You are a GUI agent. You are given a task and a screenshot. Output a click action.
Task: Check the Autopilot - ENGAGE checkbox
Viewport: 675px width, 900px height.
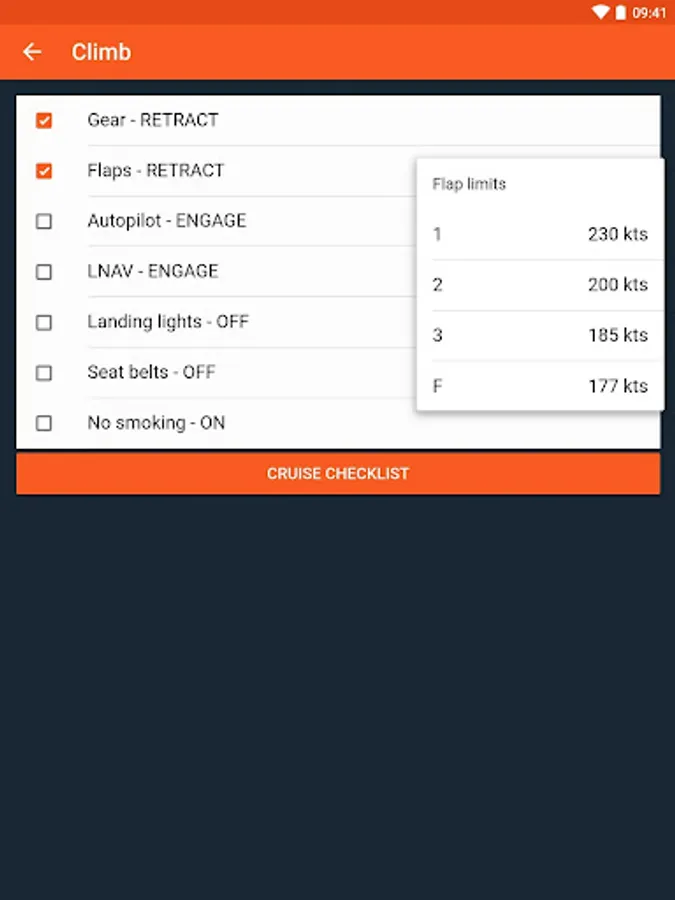click(x=44, y=221)
